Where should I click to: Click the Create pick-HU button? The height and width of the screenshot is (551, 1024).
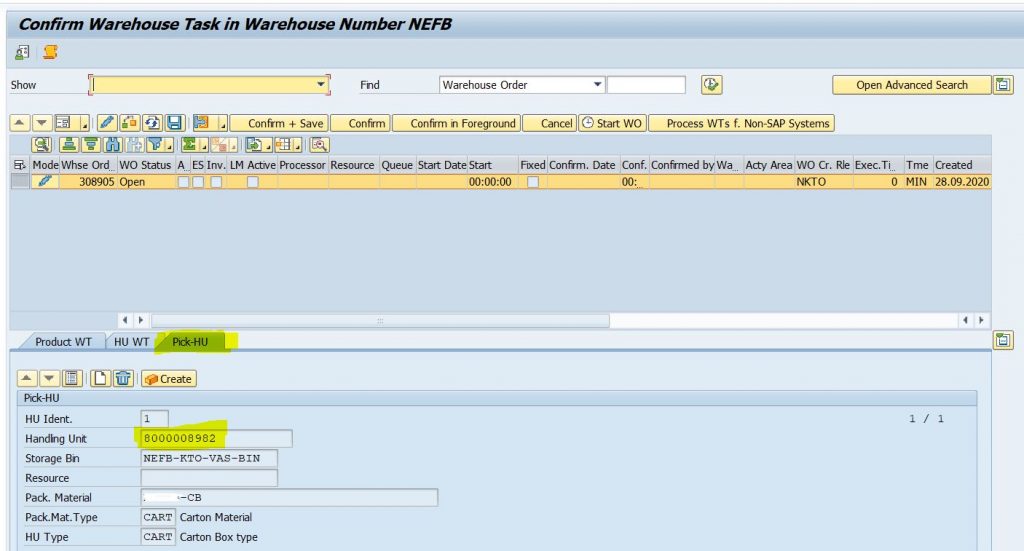click(x=168, y=379)
